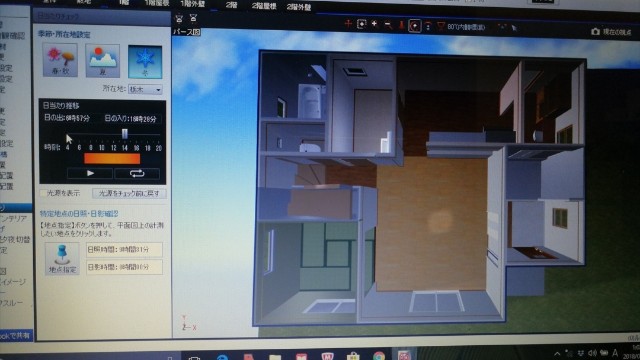
Task: Click the zoom out magnifier icon
Action: tap(388, 25)
